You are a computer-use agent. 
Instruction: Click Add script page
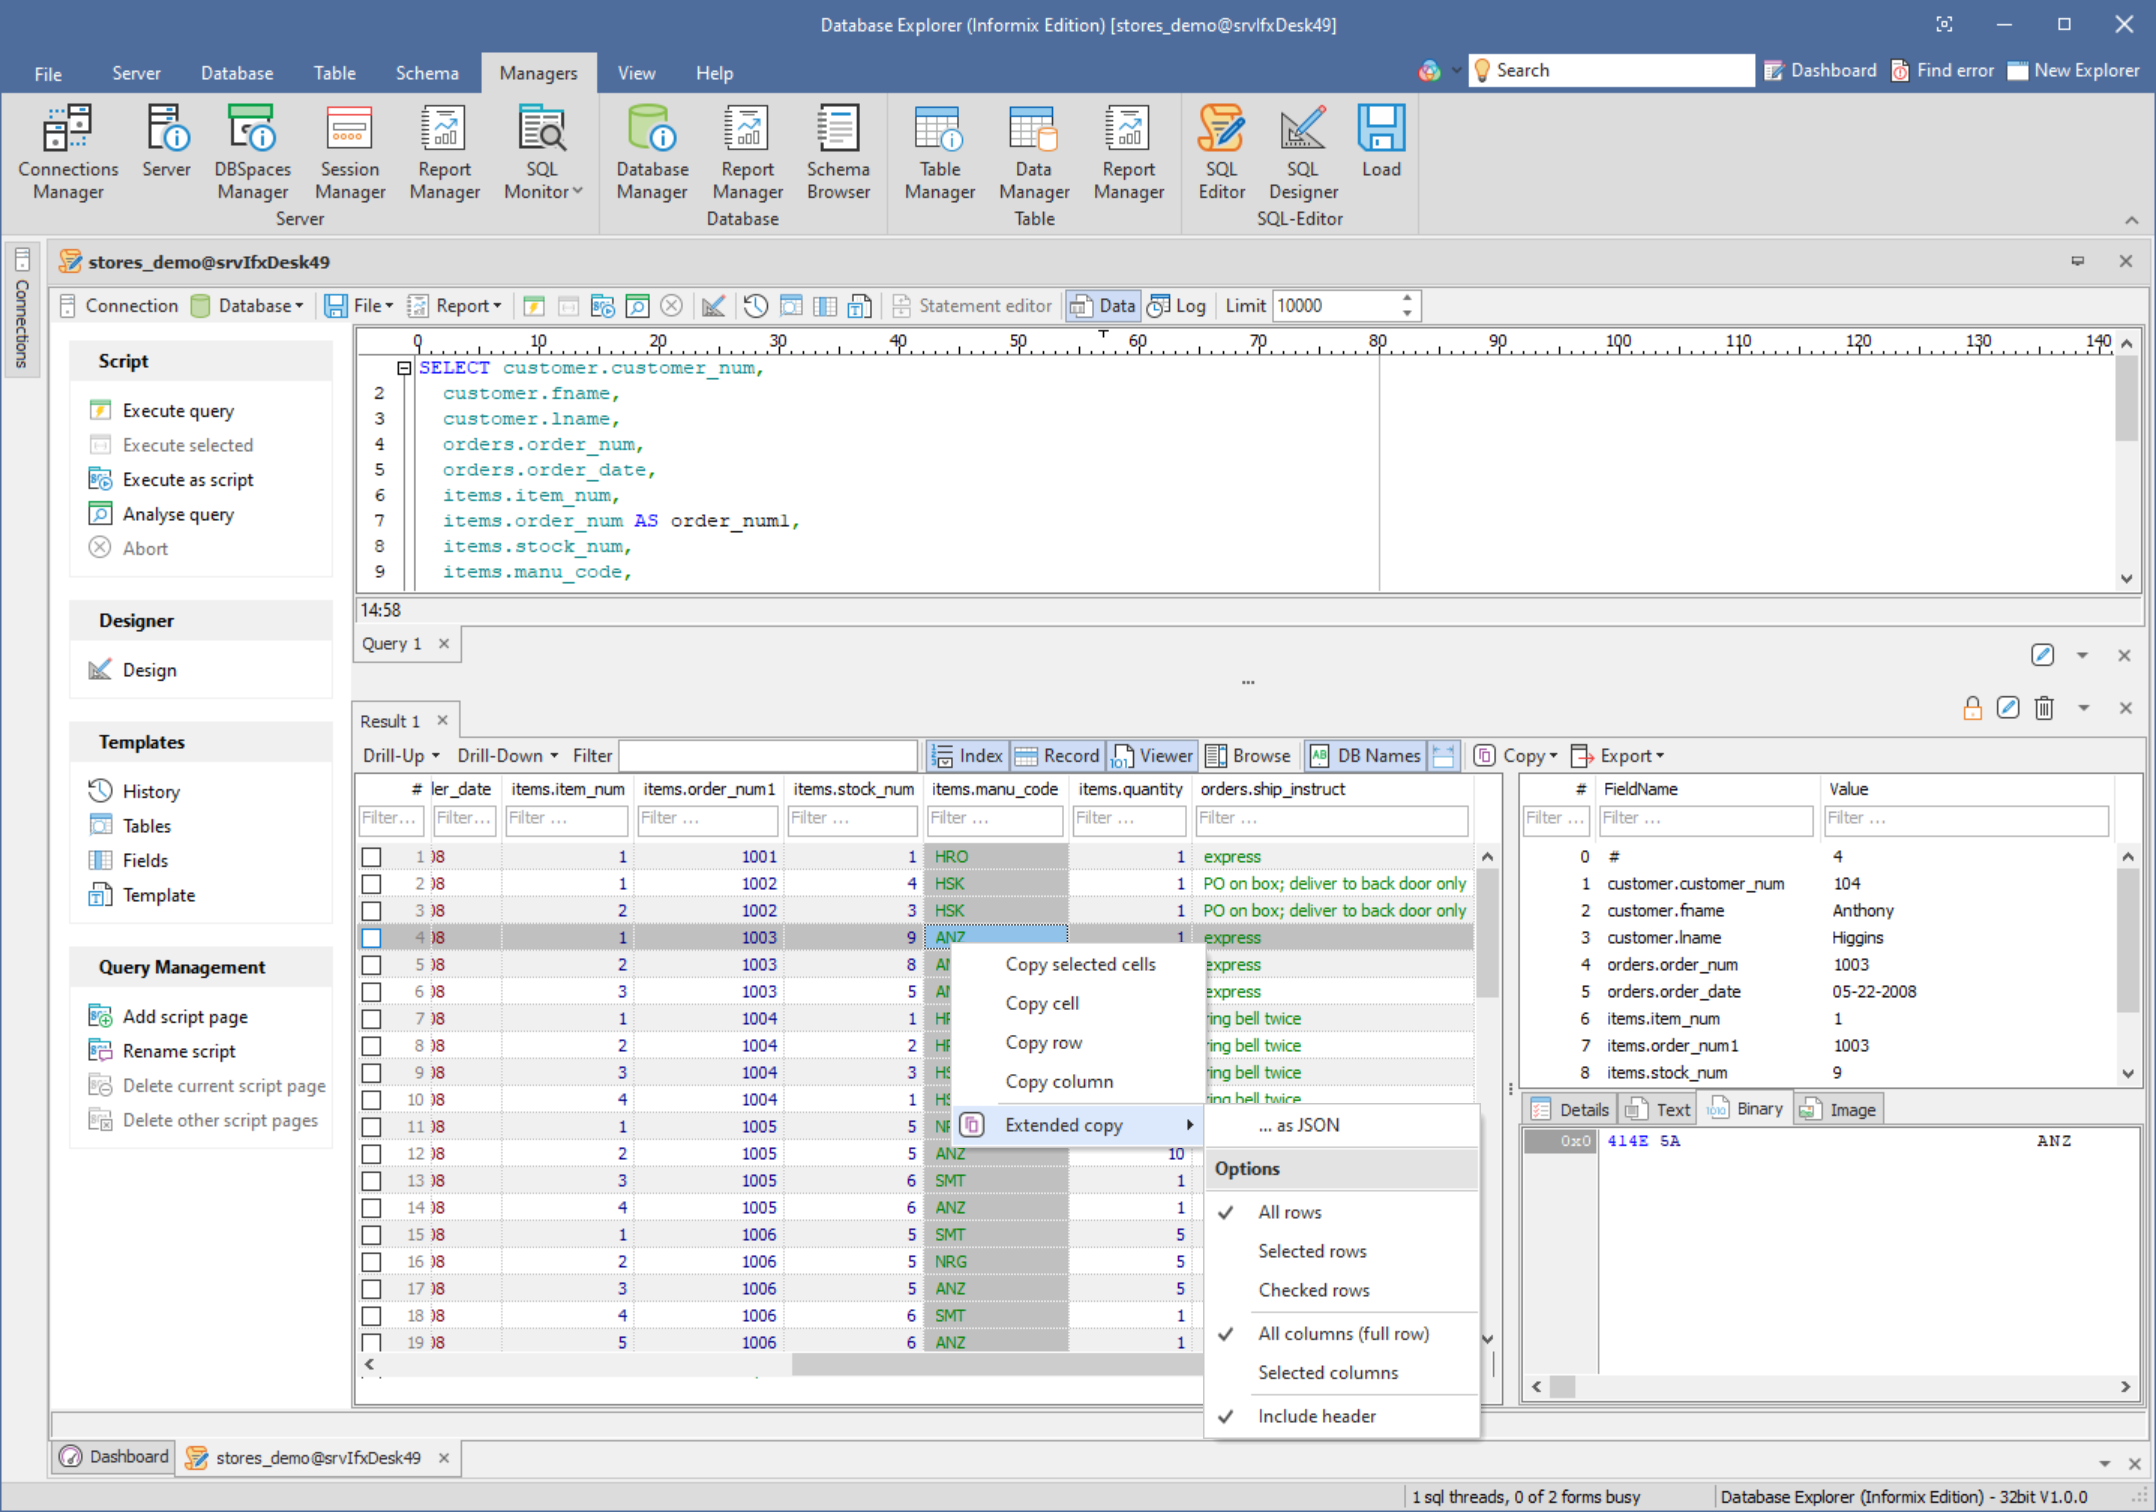click(169, 1017)
